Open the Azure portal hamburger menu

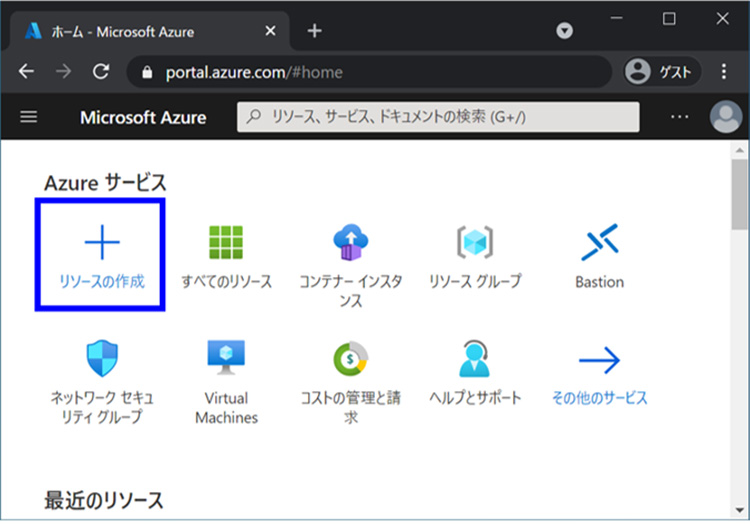pos(29,117)
